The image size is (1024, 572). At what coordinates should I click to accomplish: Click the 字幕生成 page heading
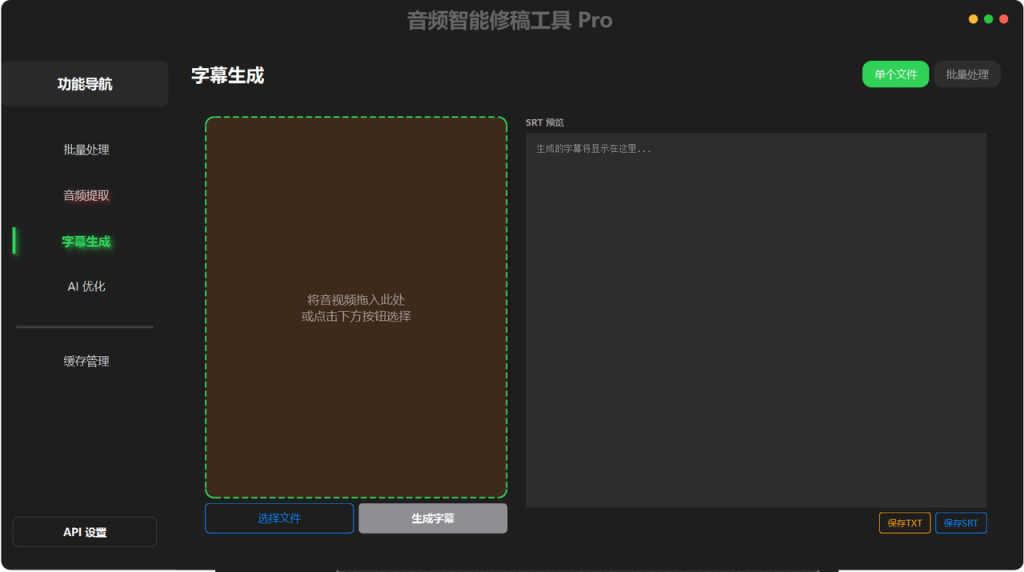point(228,76)
